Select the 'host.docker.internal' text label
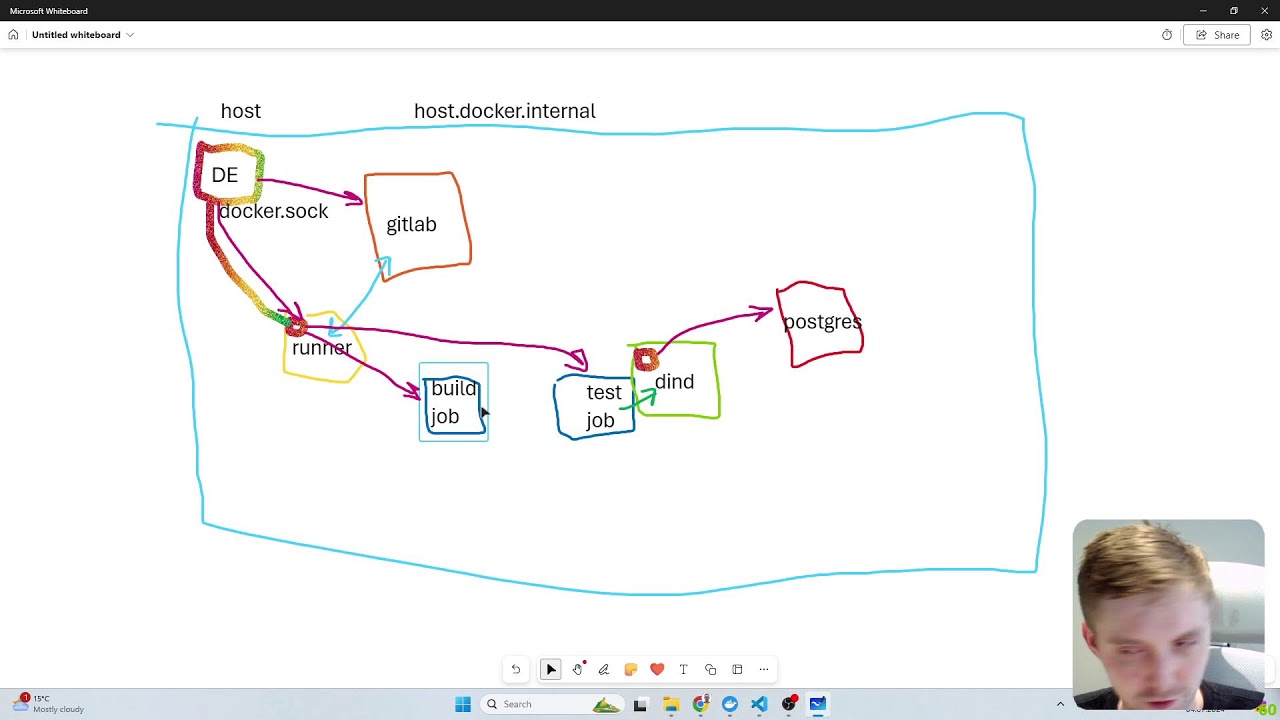Screen dimensions: 1280x720 (505, 111)
